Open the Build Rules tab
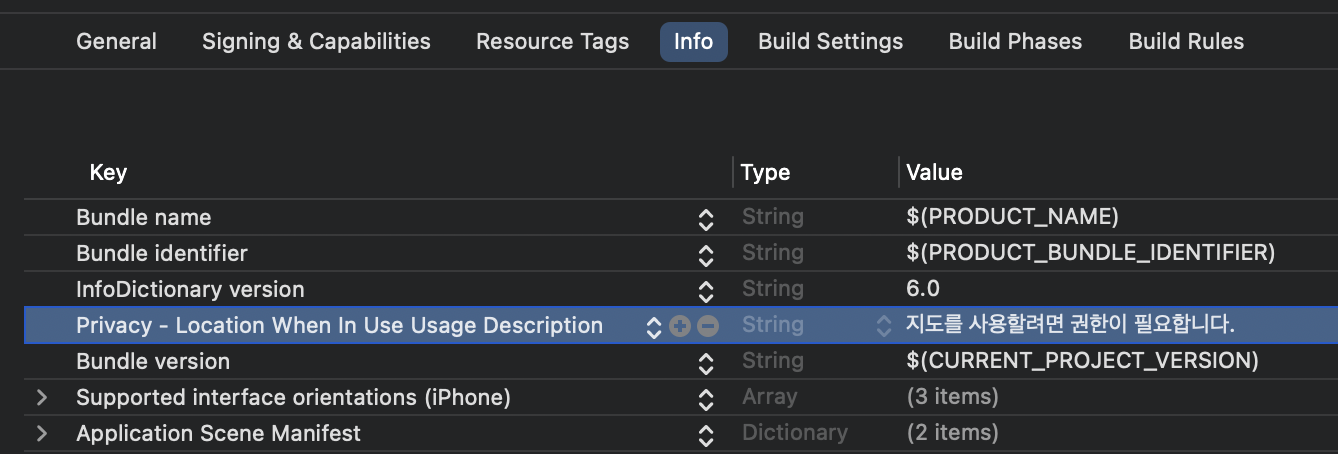This screenshot has height=454, width=1338. [x=1186, y=42]
